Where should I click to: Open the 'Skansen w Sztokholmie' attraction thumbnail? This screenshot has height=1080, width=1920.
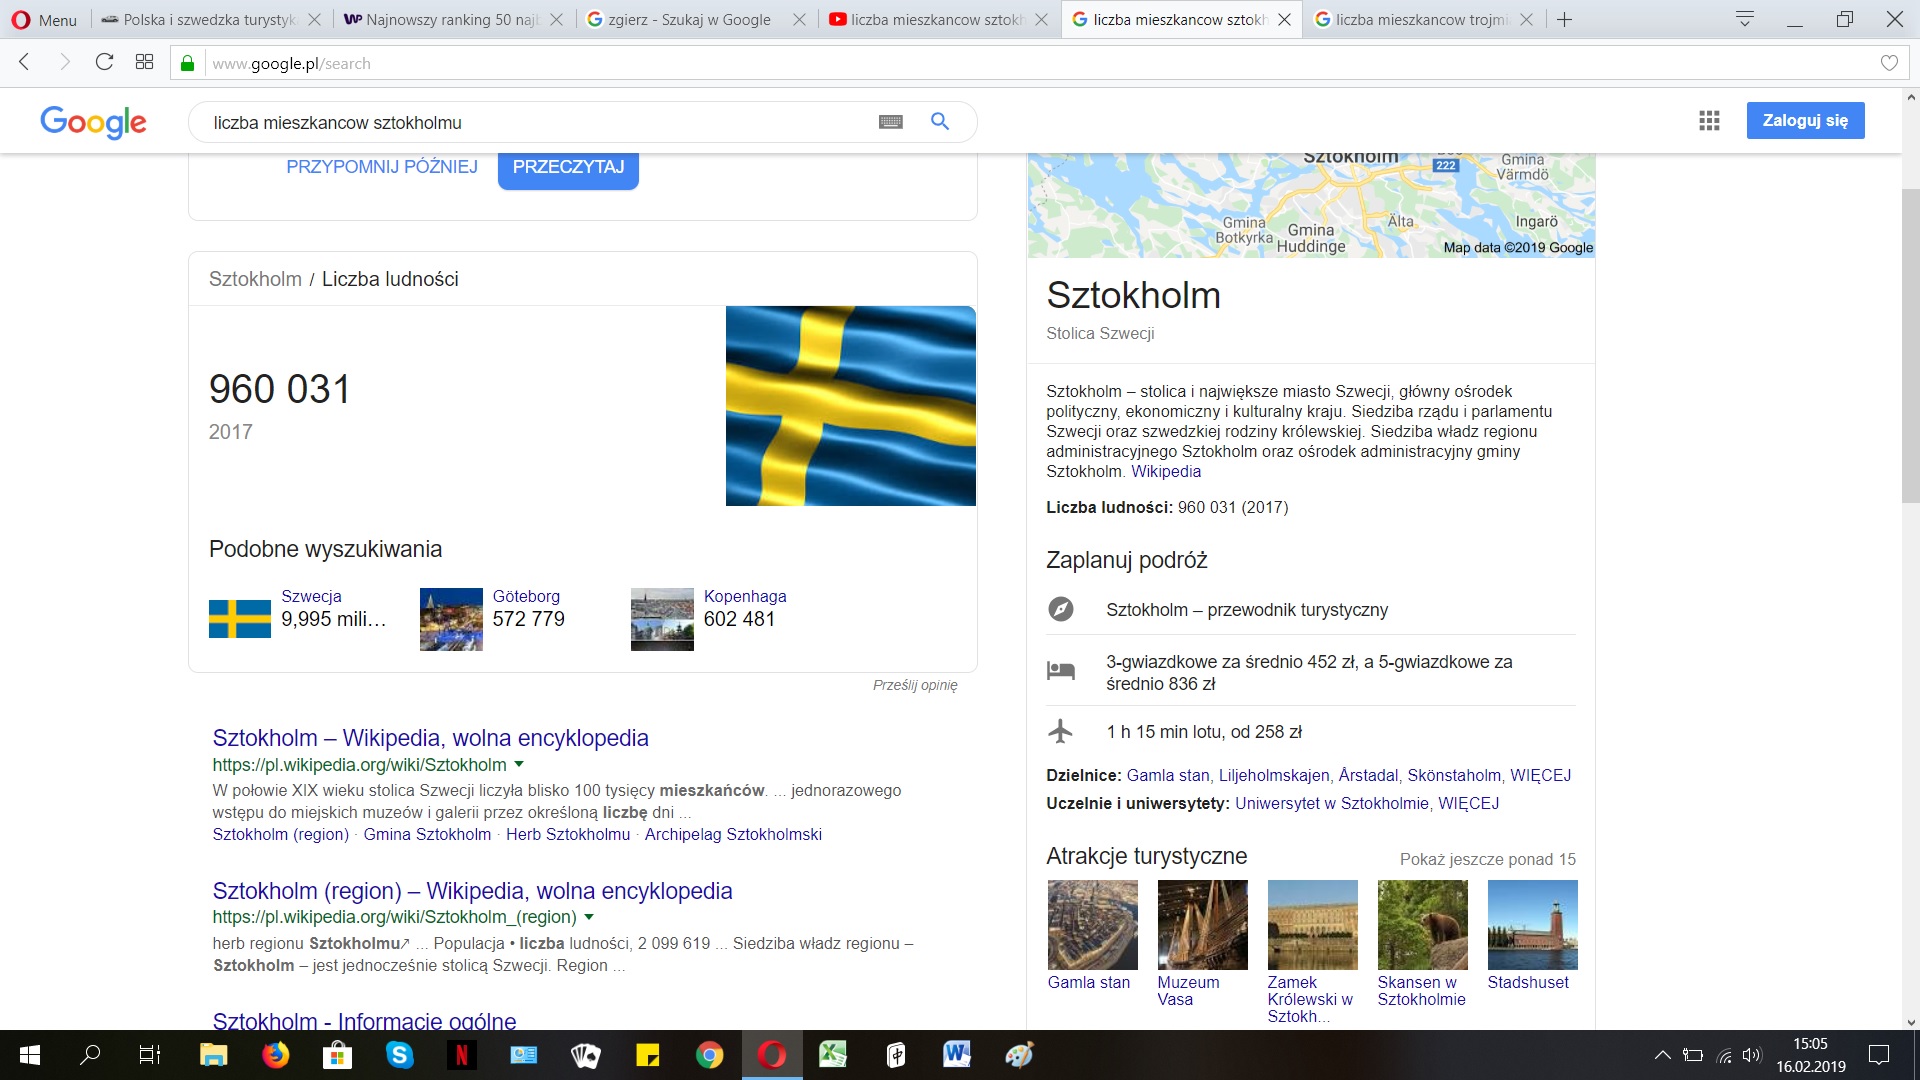[x=1423, y=925]
